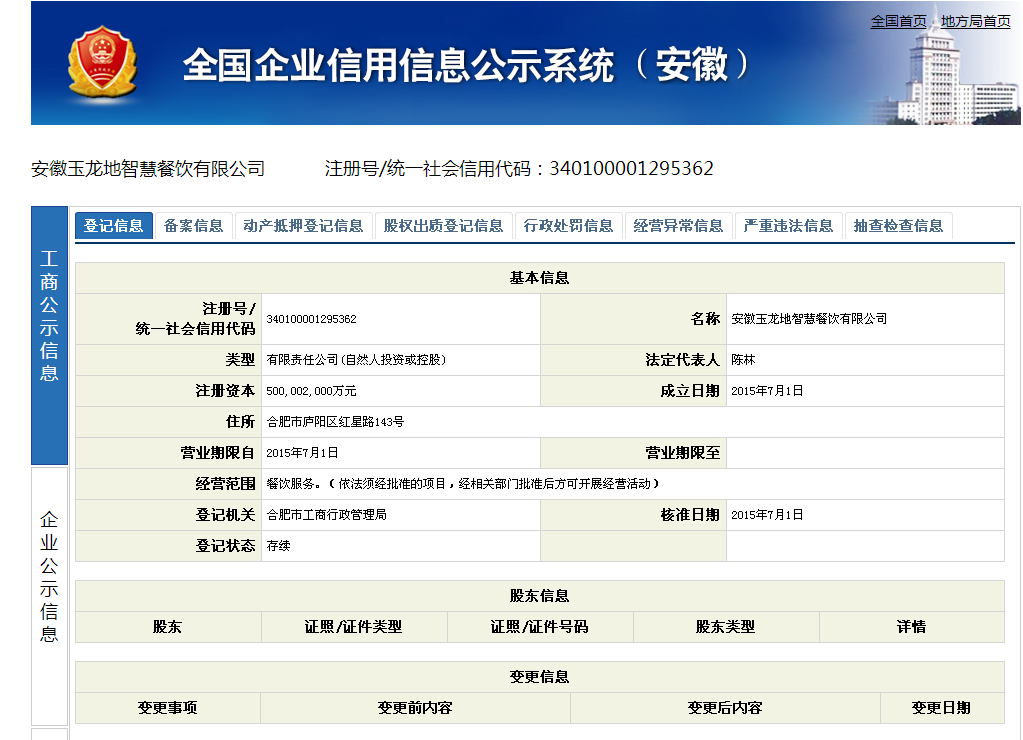This screenshot has width=1023, height=740.
Task: Click the 详情 column header in shareholder table
Action: click(x=912, y=626)
